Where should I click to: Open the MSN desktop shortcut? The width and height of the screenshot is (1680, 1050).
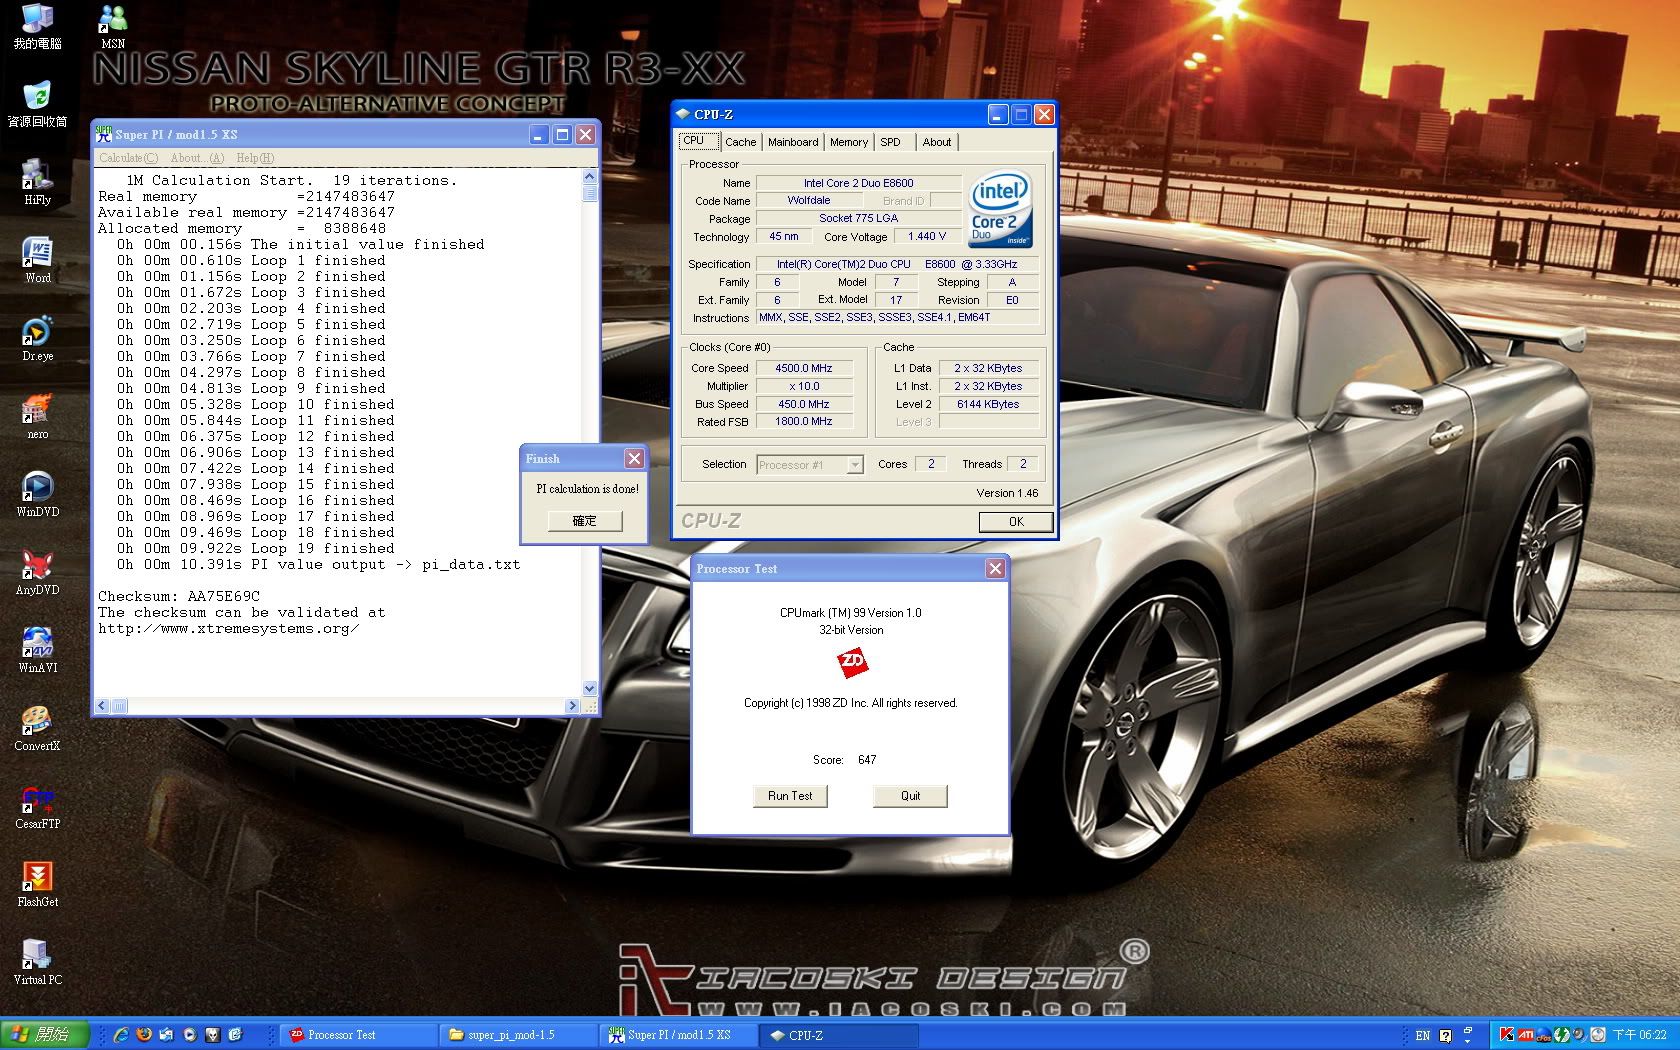(113, 26)
